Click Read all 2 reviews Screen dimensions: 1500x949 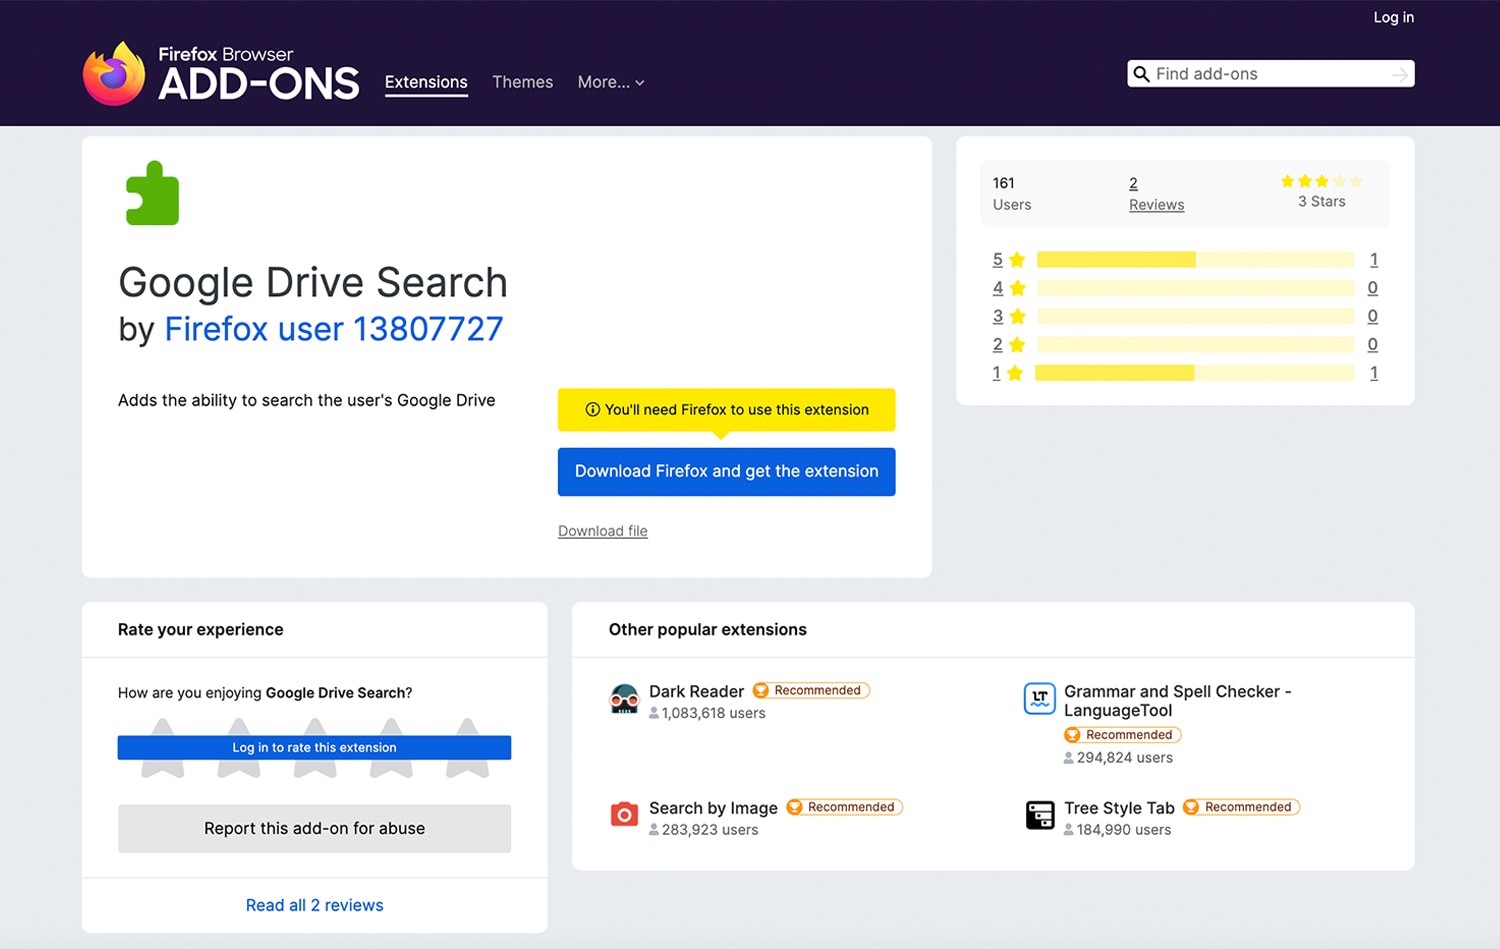(314, 905)
